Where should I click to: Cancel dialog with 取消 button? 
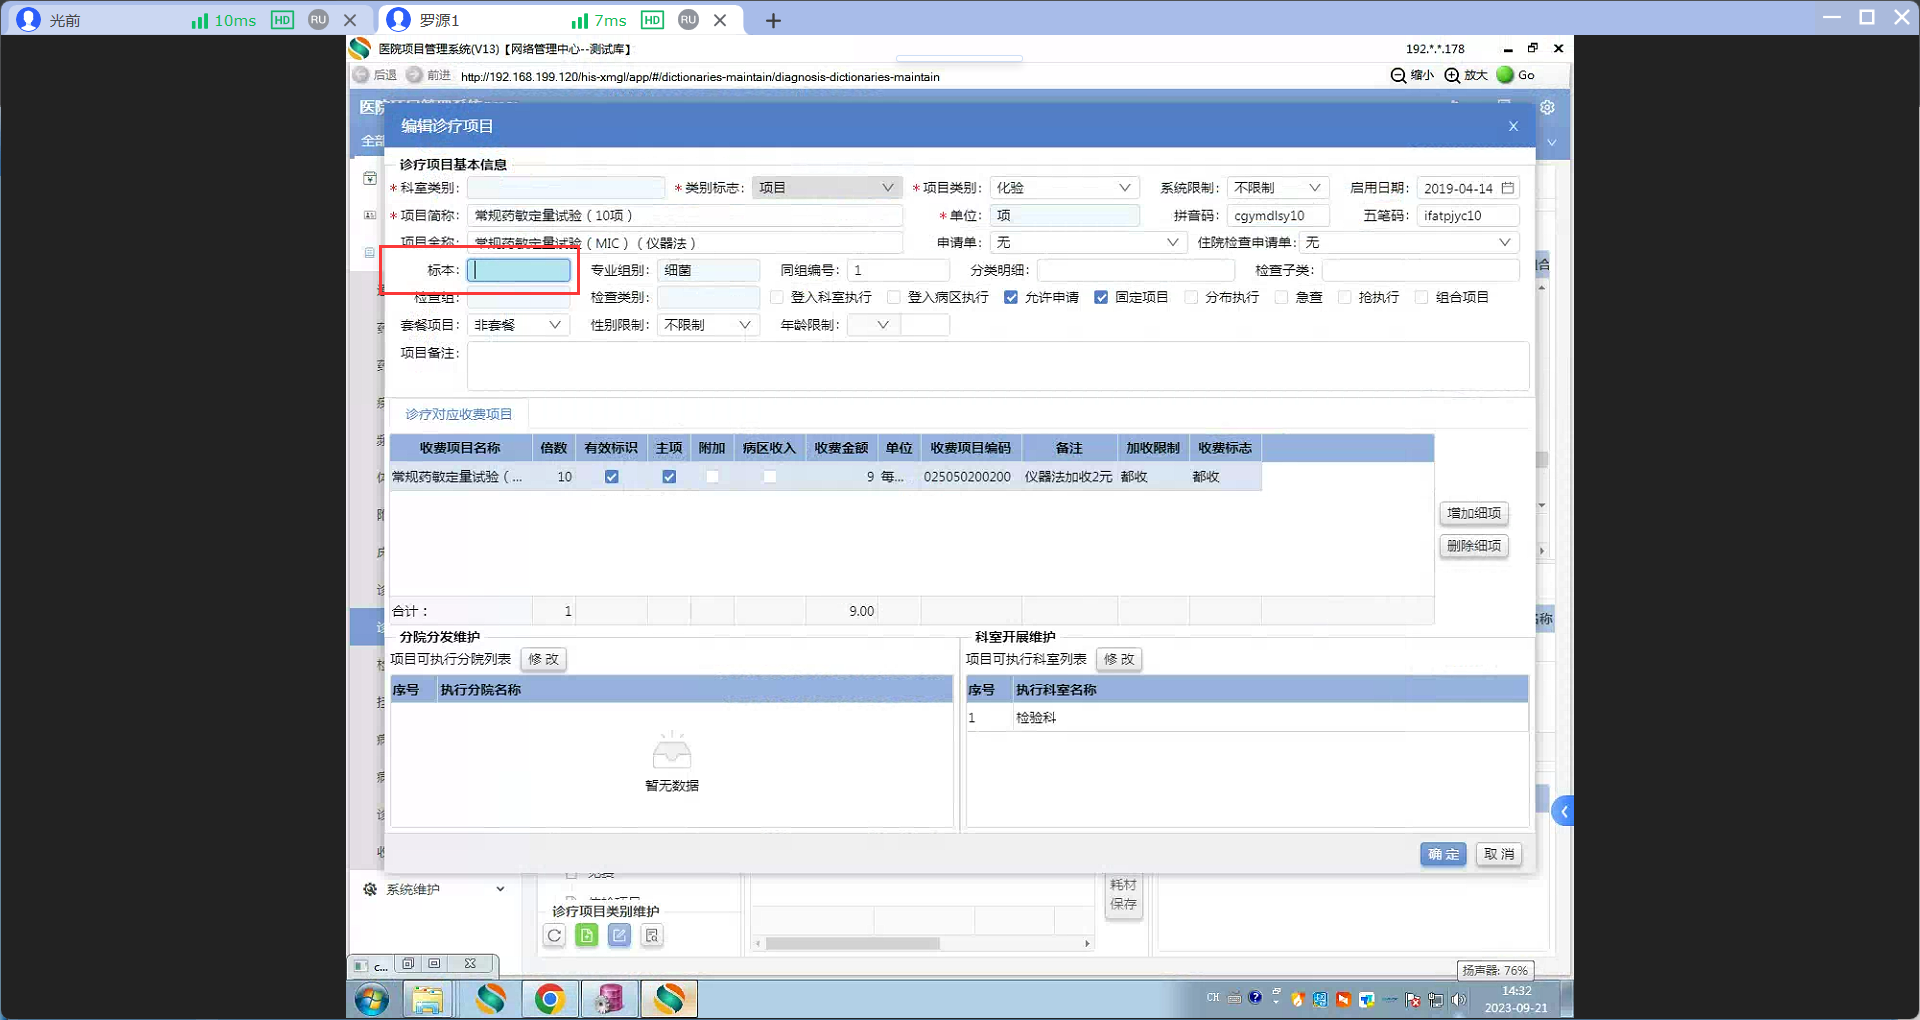[1499, 855]
